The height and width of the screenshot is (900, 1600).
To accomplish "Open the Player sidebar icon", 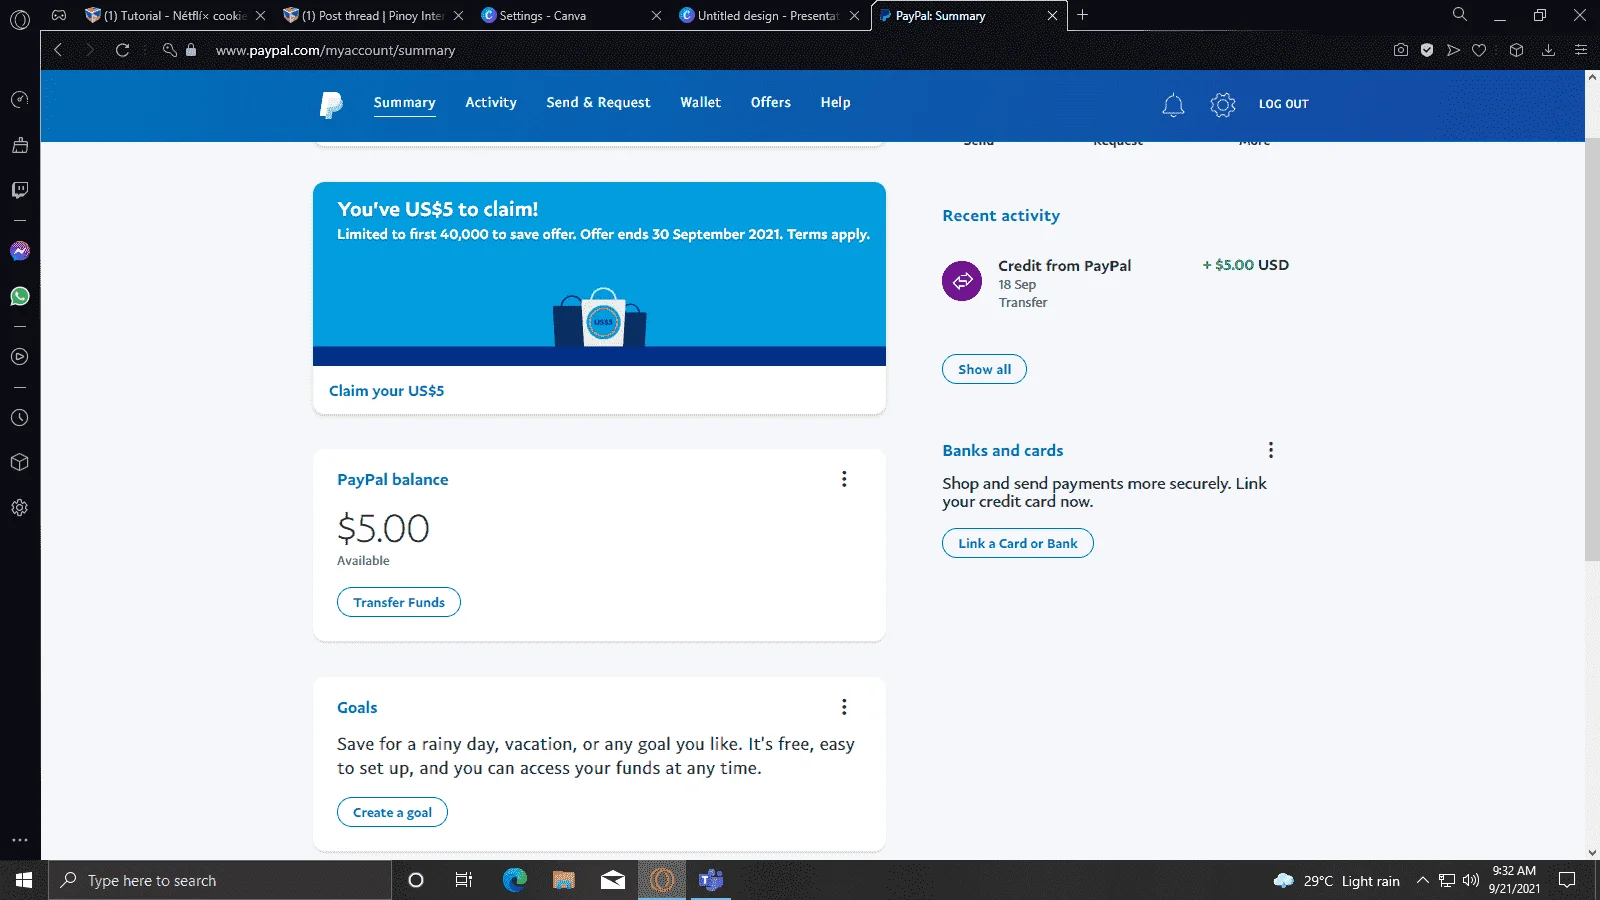I will pos(19,357).
